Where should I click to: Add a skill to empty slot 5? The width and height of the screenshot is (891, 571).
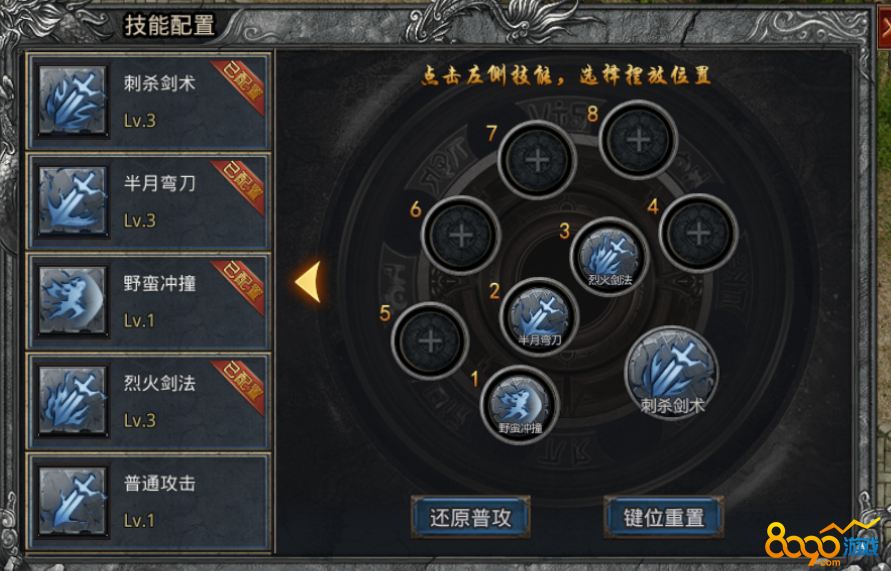430,341
